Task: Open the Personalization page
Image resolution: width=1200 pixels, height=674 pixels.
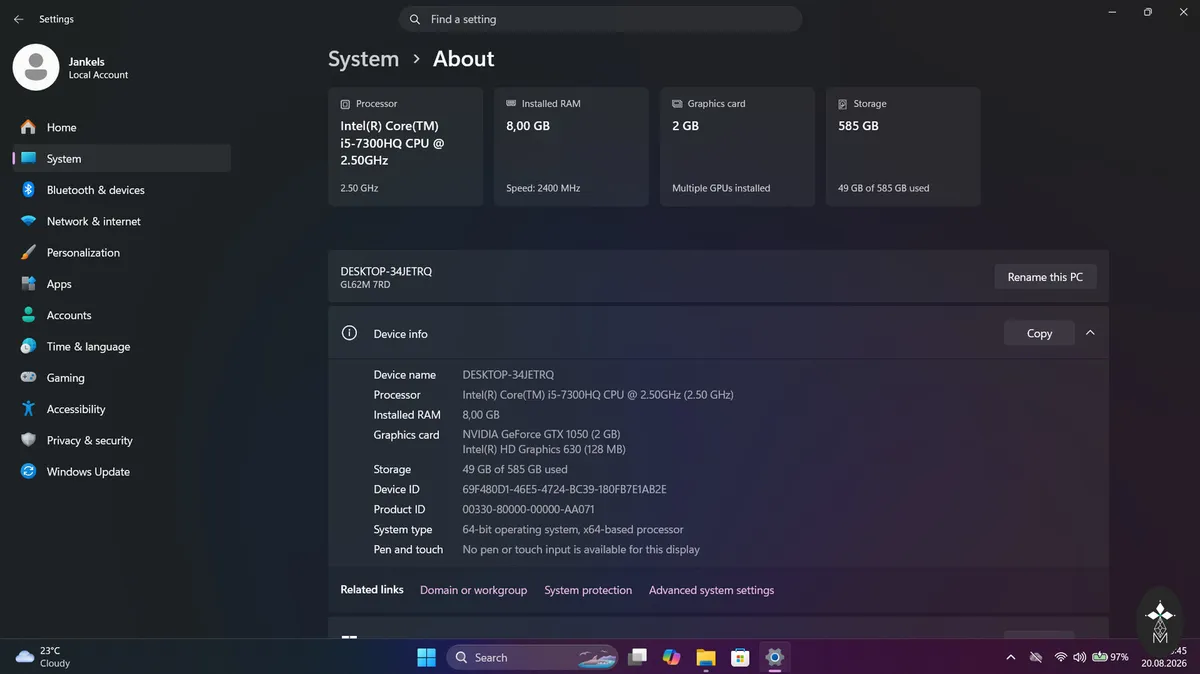Action: coord(121,252)
